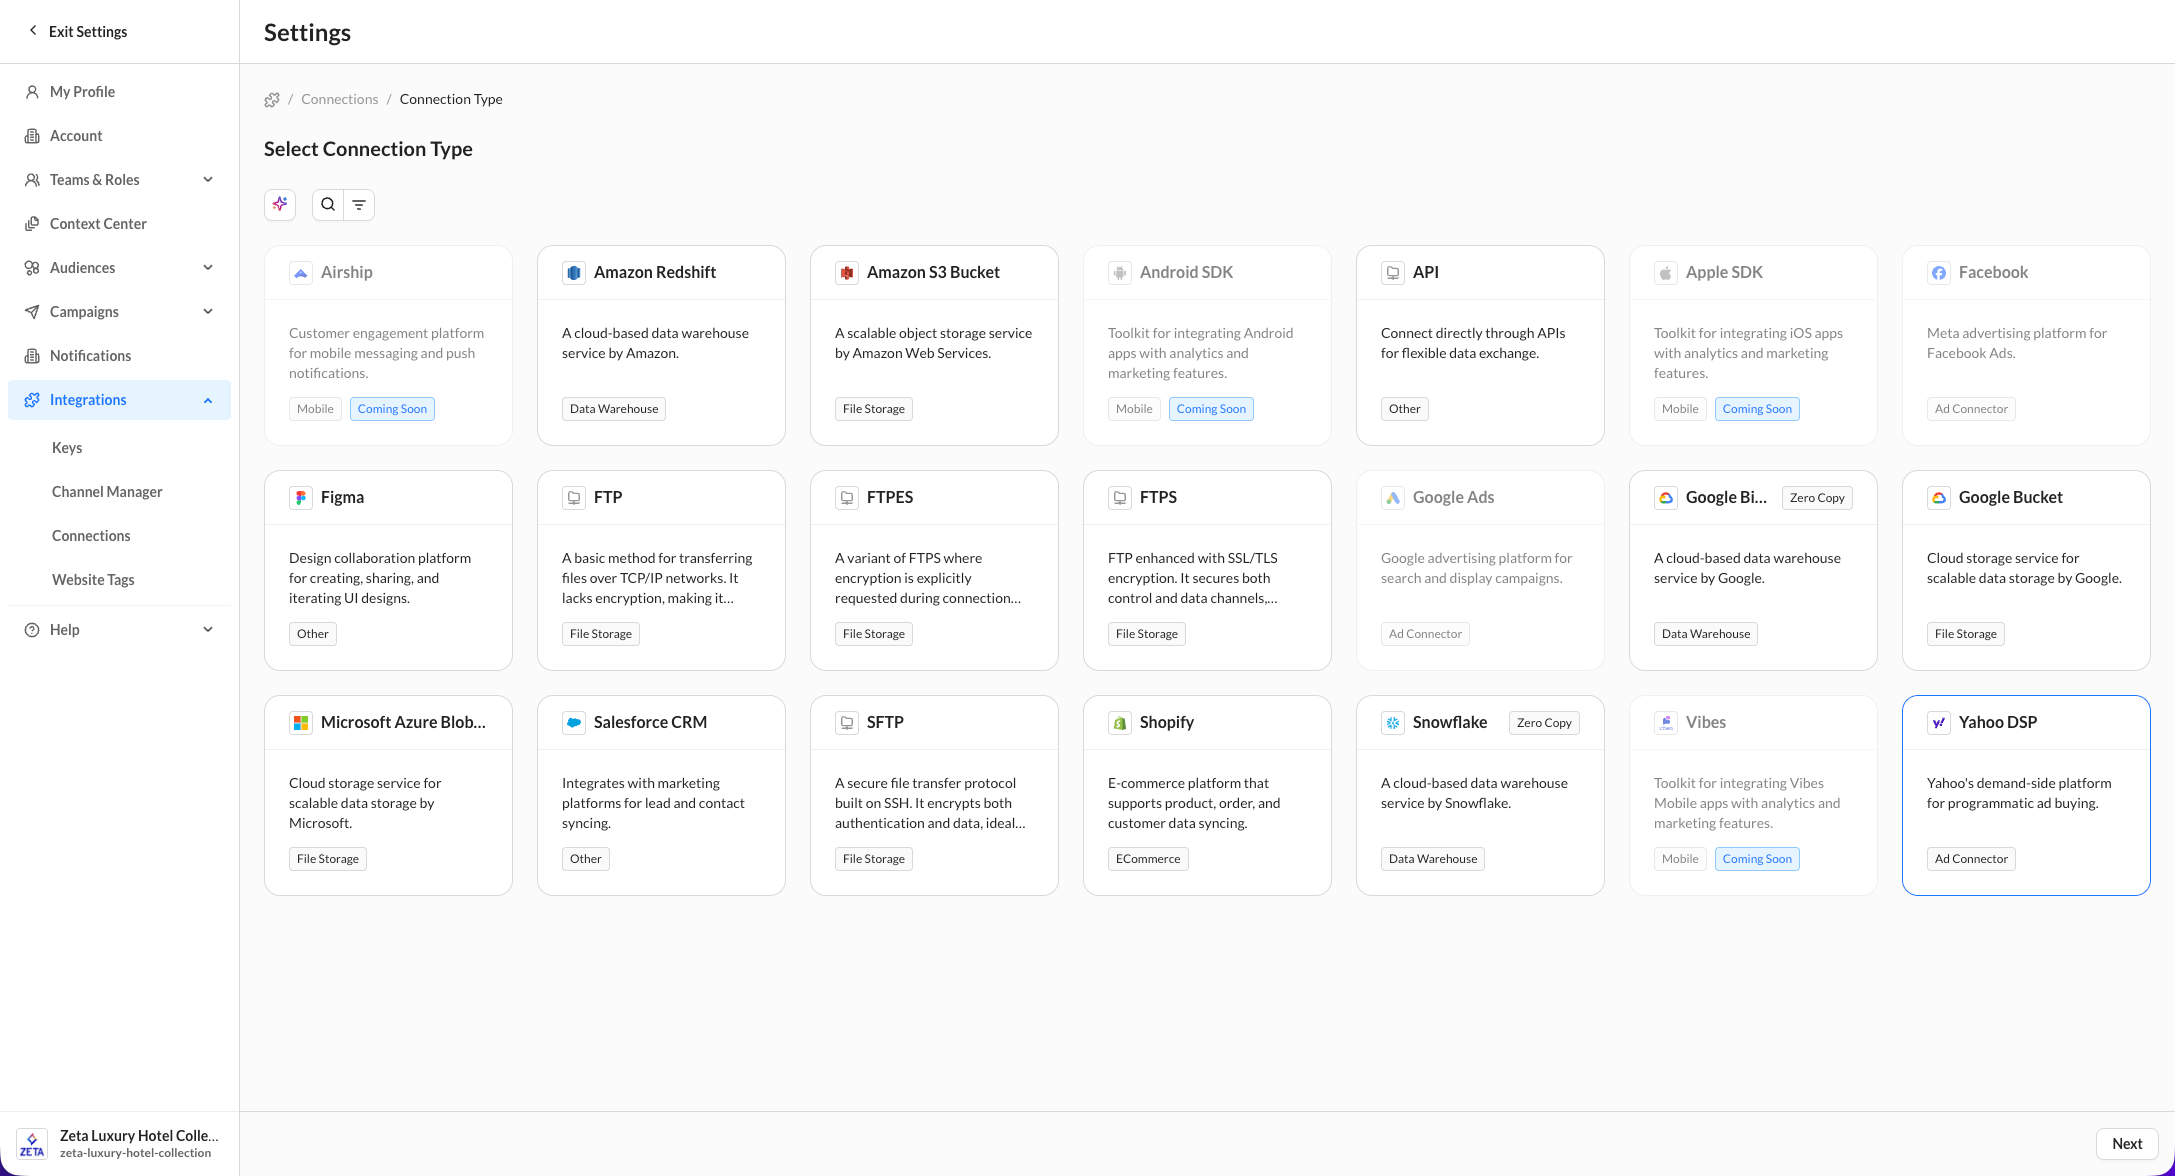The width and height of the screenshot is (2175, 1176).
Task: Click the Ad Connector tag on Yahoo DSP
Action: click(x=1971, y=859)
